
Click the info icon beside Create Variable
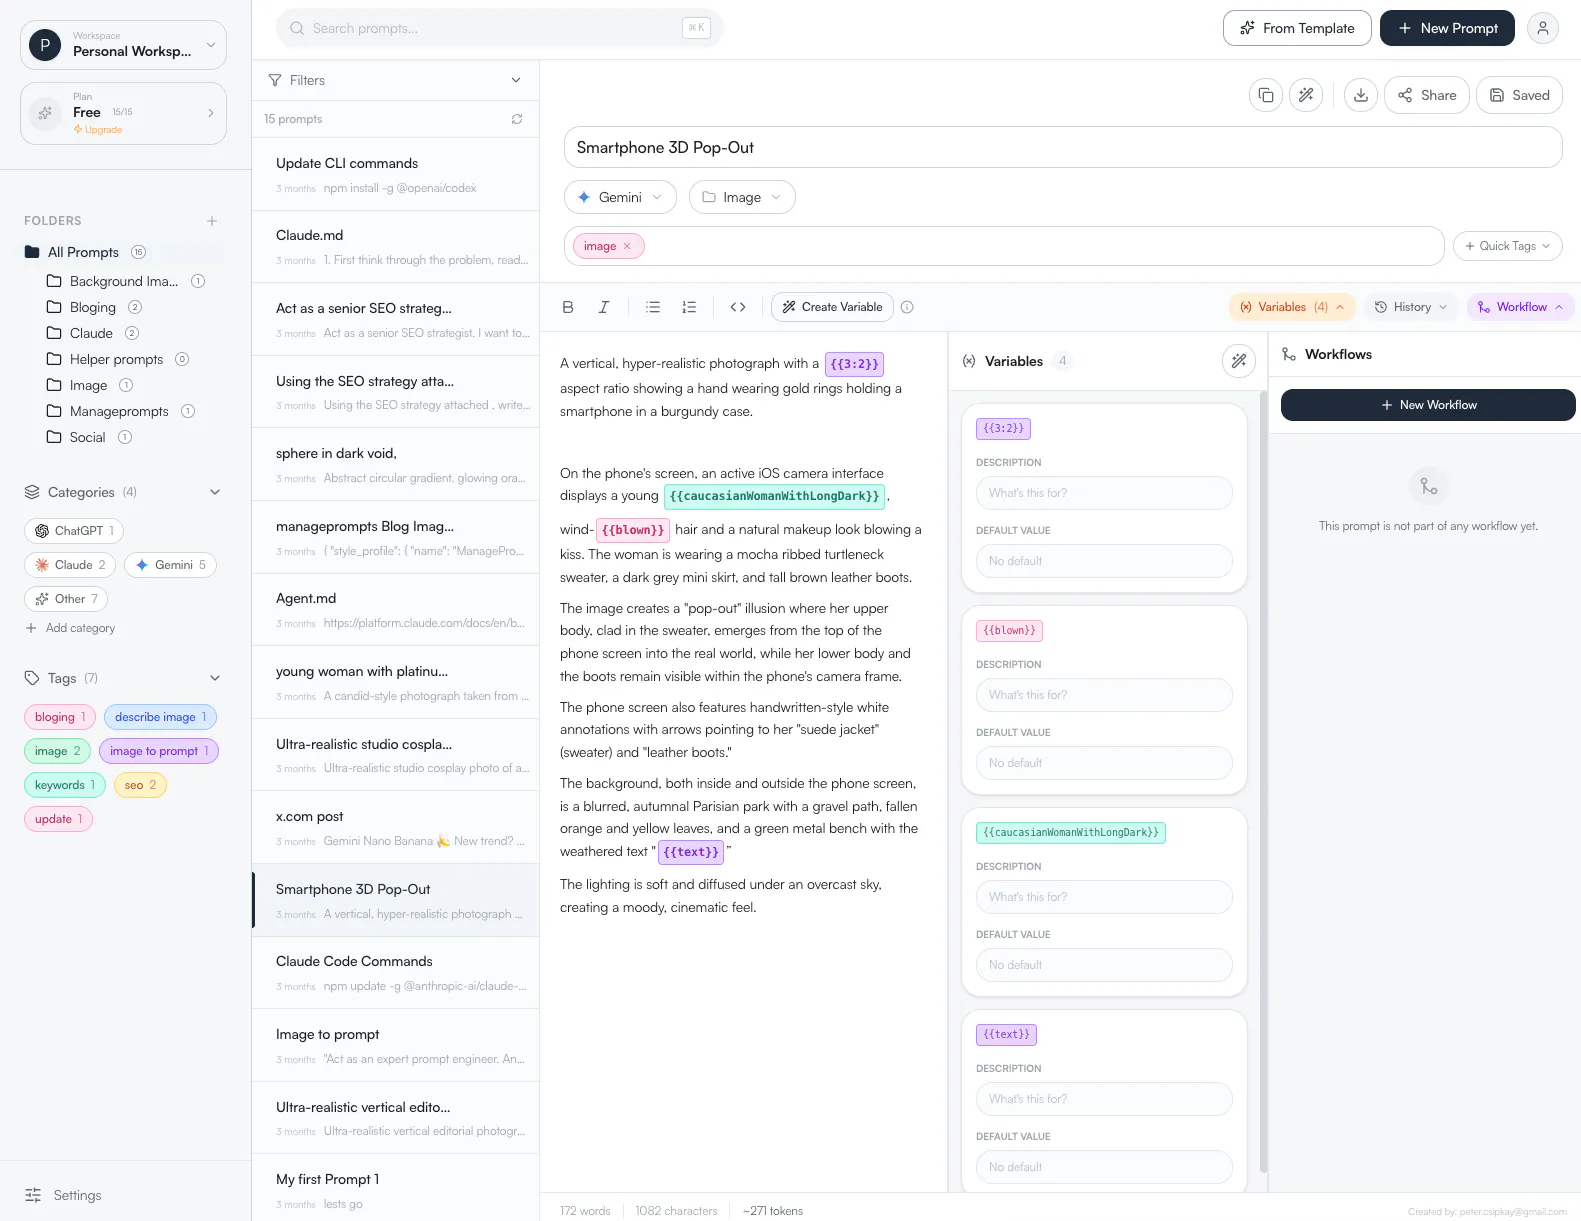907,307
